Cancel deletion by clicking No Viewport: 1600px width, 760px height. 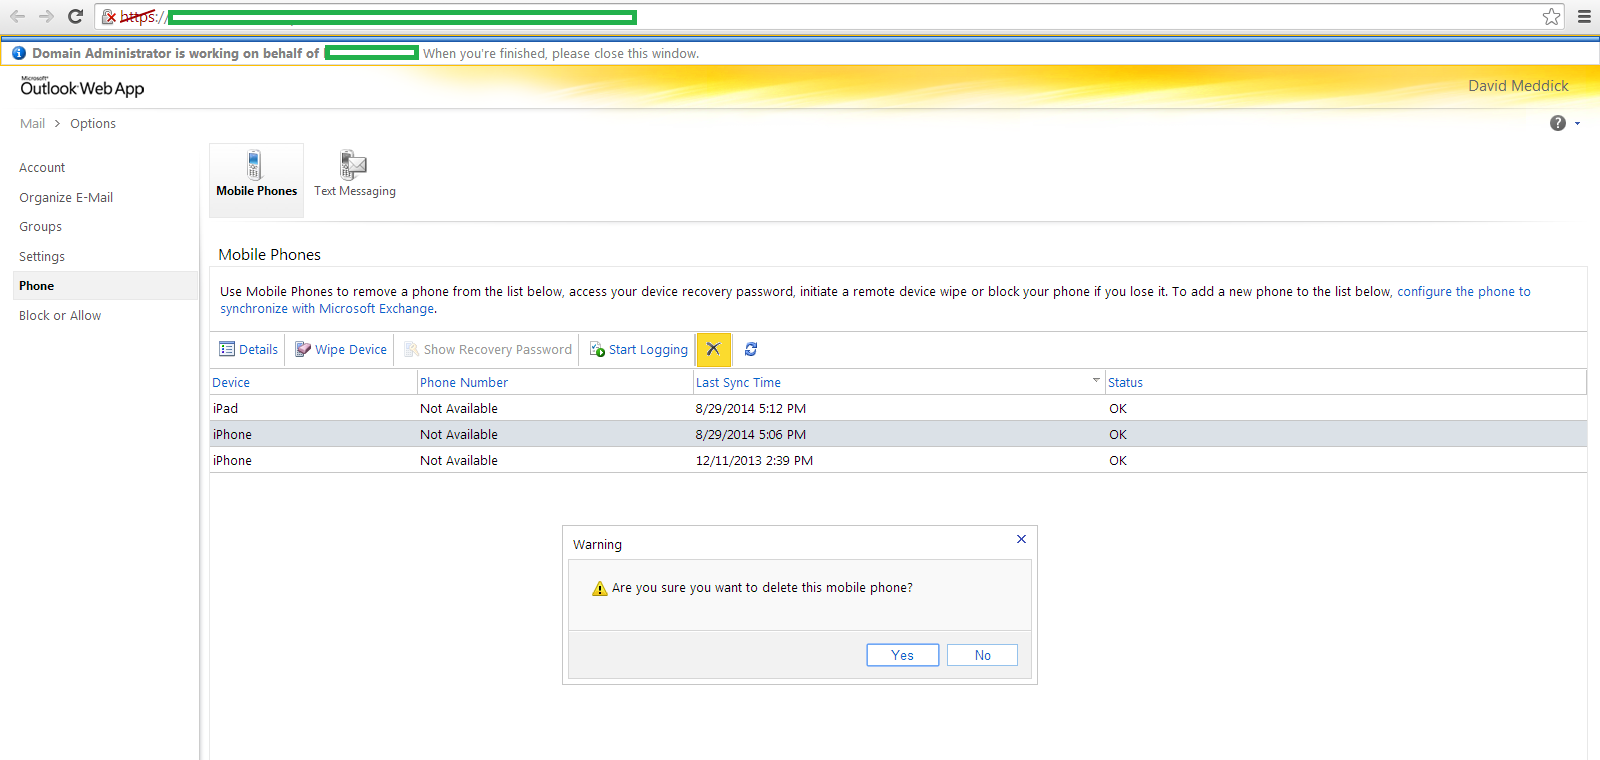[982, 655]
